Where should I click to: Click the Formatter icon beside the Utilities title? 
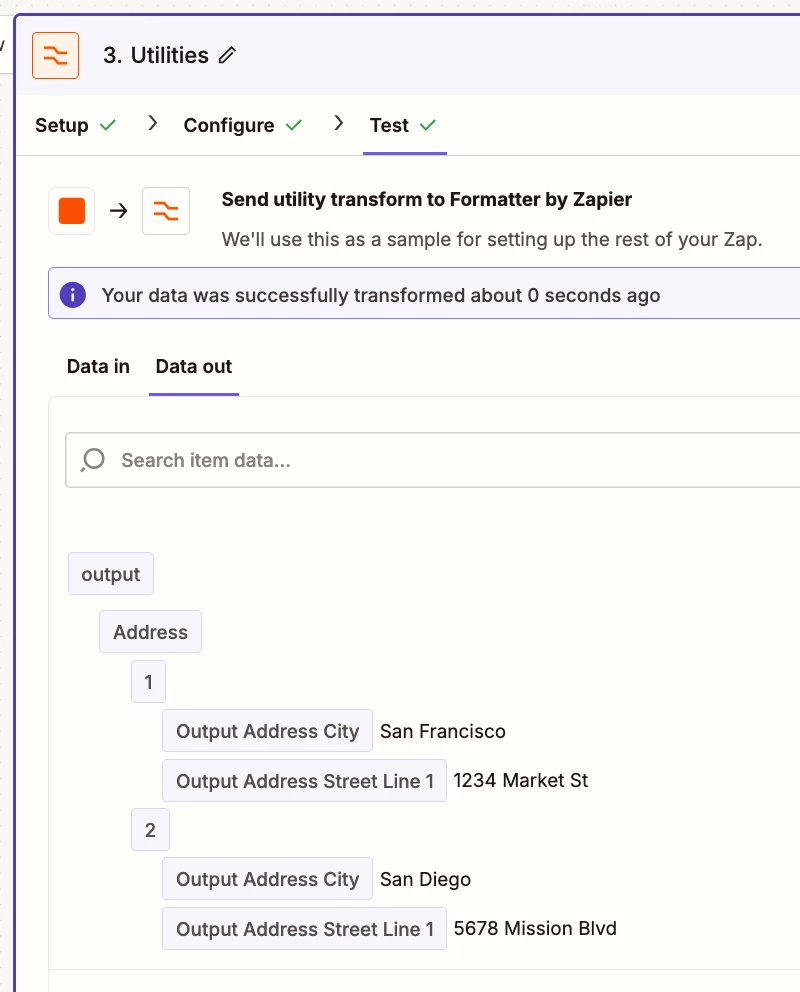click(56, 56)
